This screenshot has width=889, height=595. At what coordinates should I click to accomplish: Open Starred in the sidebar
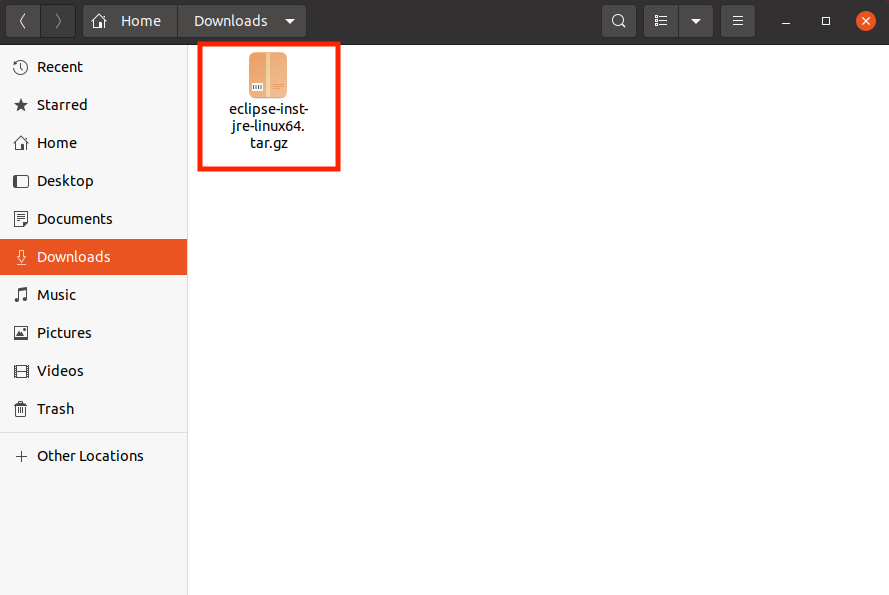[94, 105]
